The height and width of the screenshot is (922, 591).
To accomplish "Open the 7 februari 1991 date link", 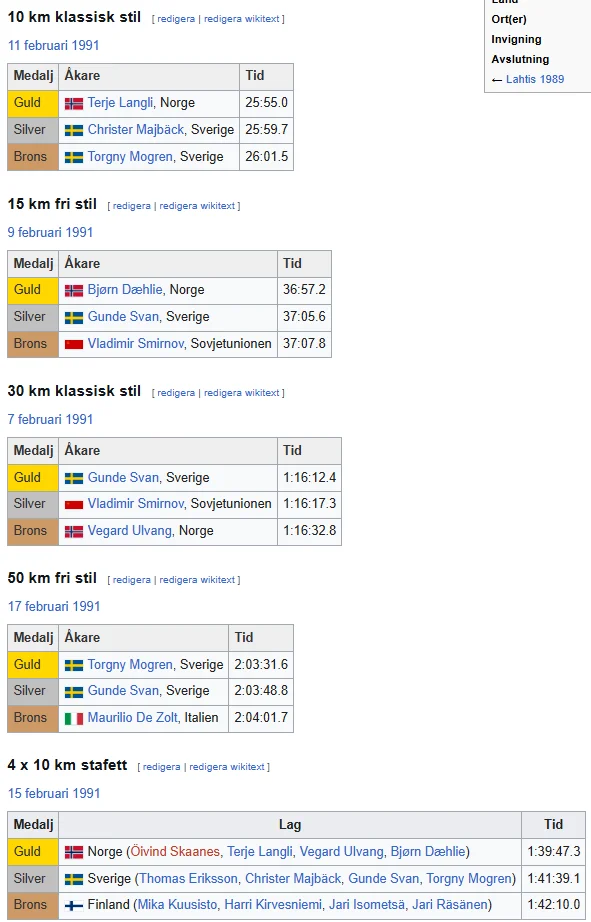I will coord(51,419).
